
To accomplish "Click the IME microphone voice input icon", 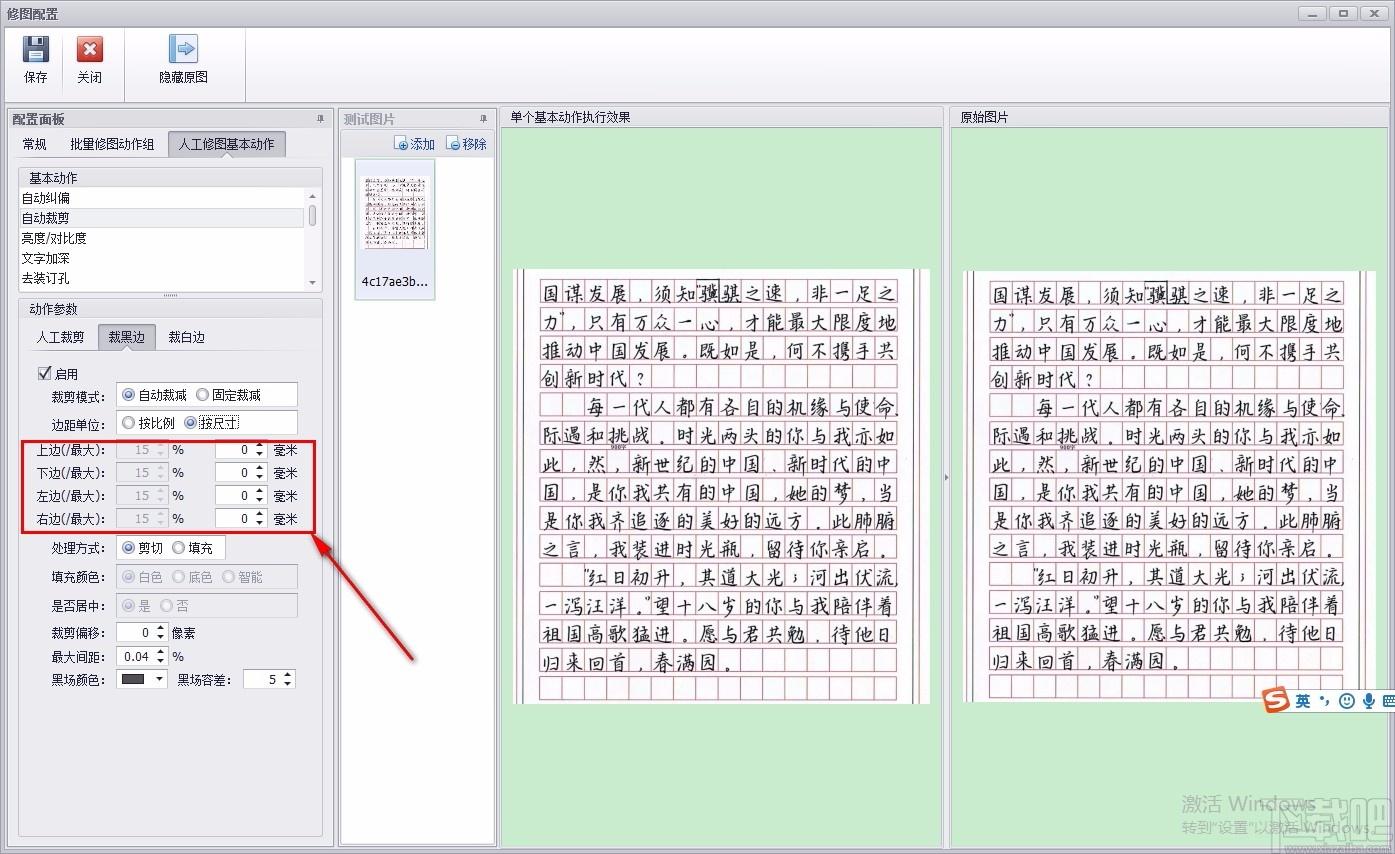I will tap(1369, 702).
